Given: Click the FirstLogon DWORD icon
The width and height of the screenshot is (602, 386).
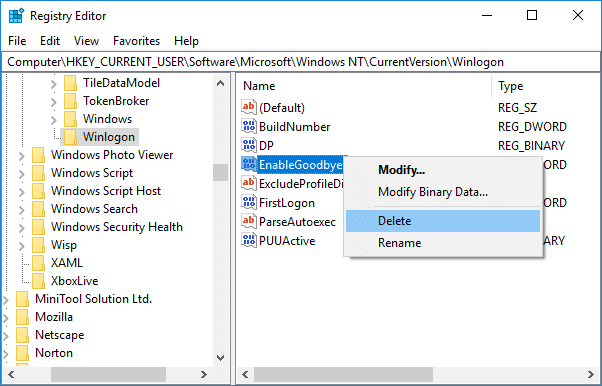Looking at the screenshot, I should (x=249, y=202).
